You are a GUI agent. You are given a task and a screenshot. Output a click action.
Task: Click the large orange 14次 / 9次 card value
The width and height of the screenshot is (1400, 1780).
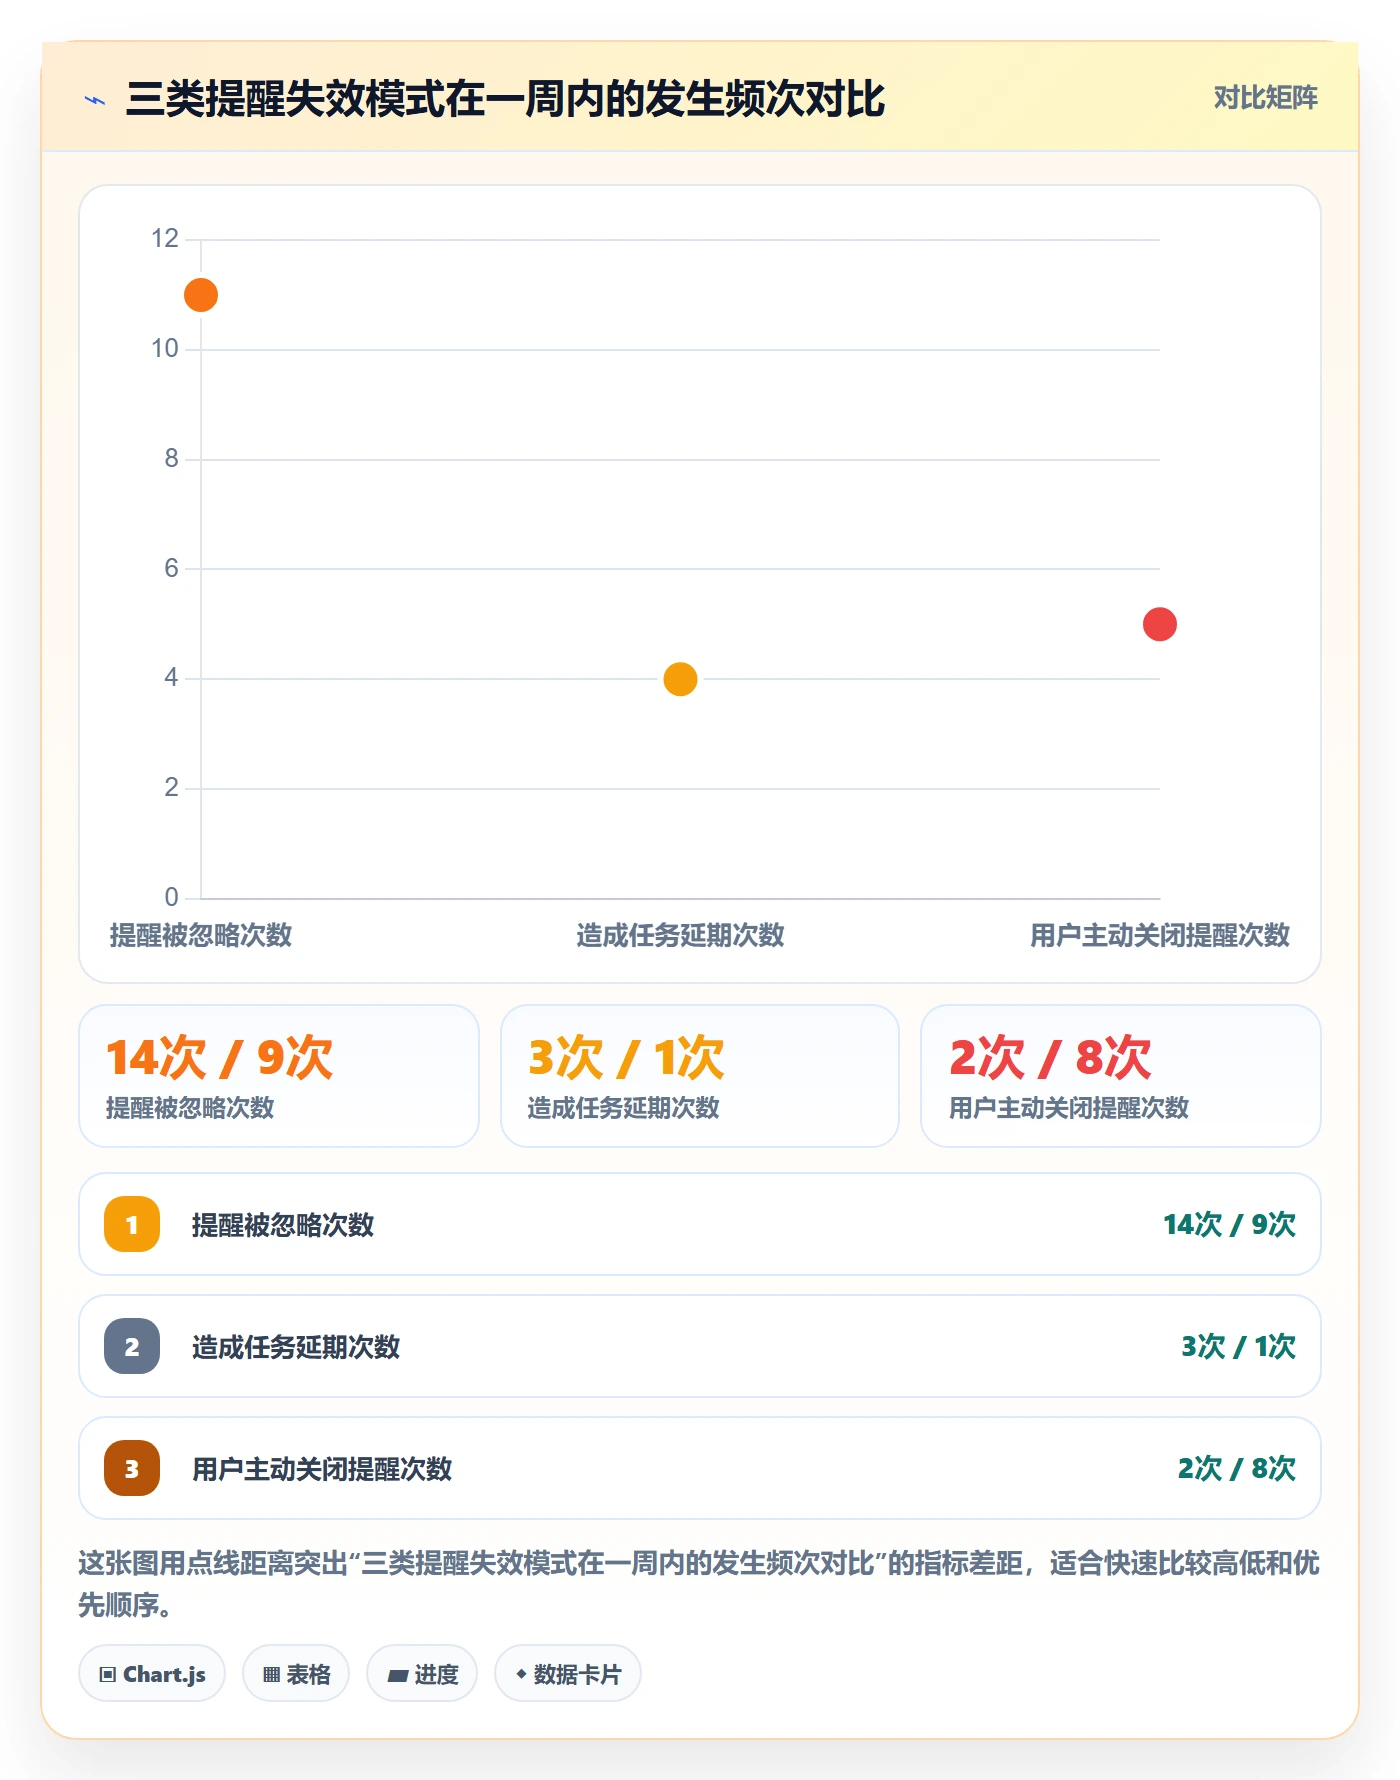[x=219, y=1057]
